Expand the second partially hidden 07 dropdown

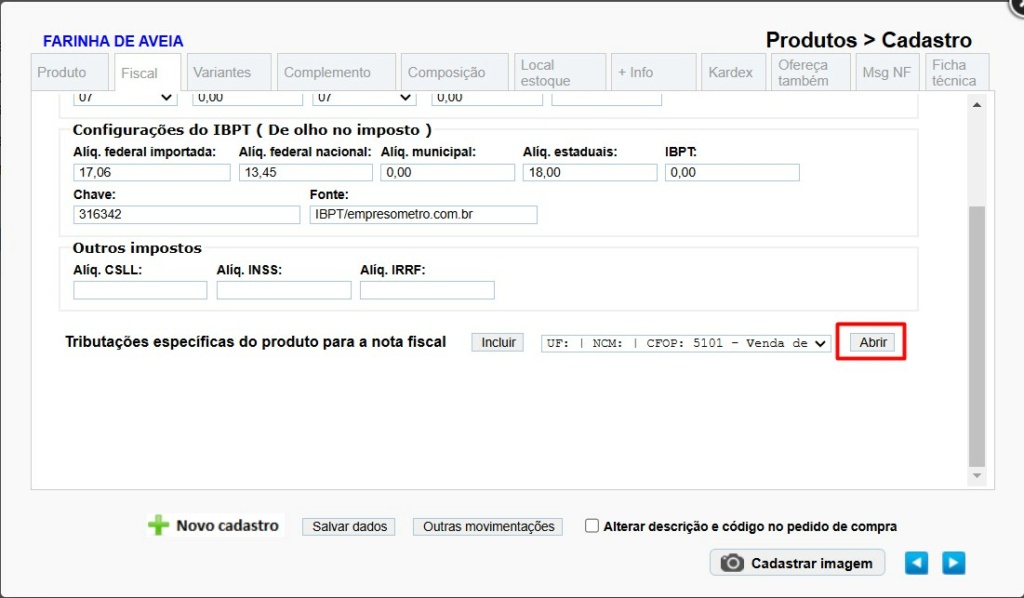point(364,98)
